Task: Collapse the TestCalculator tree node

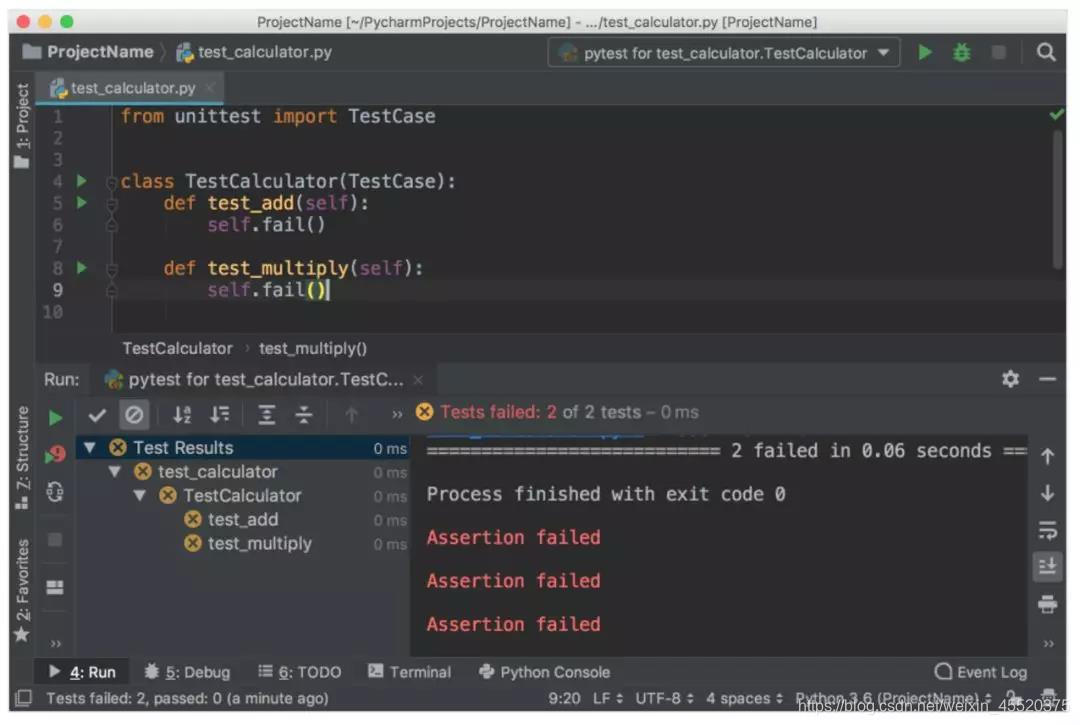Action: pos(140,496)
